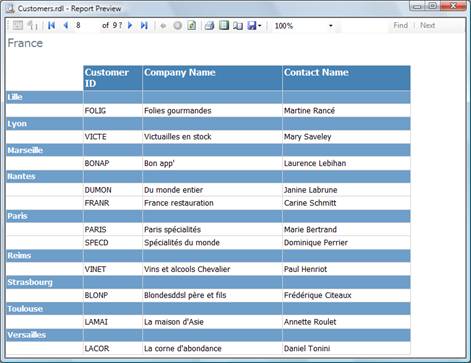Image resolution: width=471 pixels, height=363 pixels.
Task: Select the France report heading
Action: [25, 43]
